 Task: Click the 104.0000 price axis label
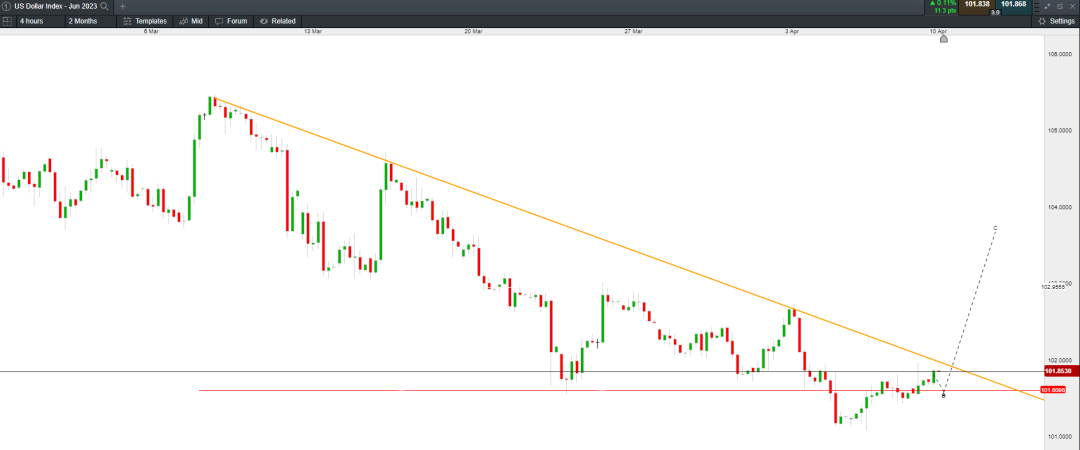pos(1061,207)
